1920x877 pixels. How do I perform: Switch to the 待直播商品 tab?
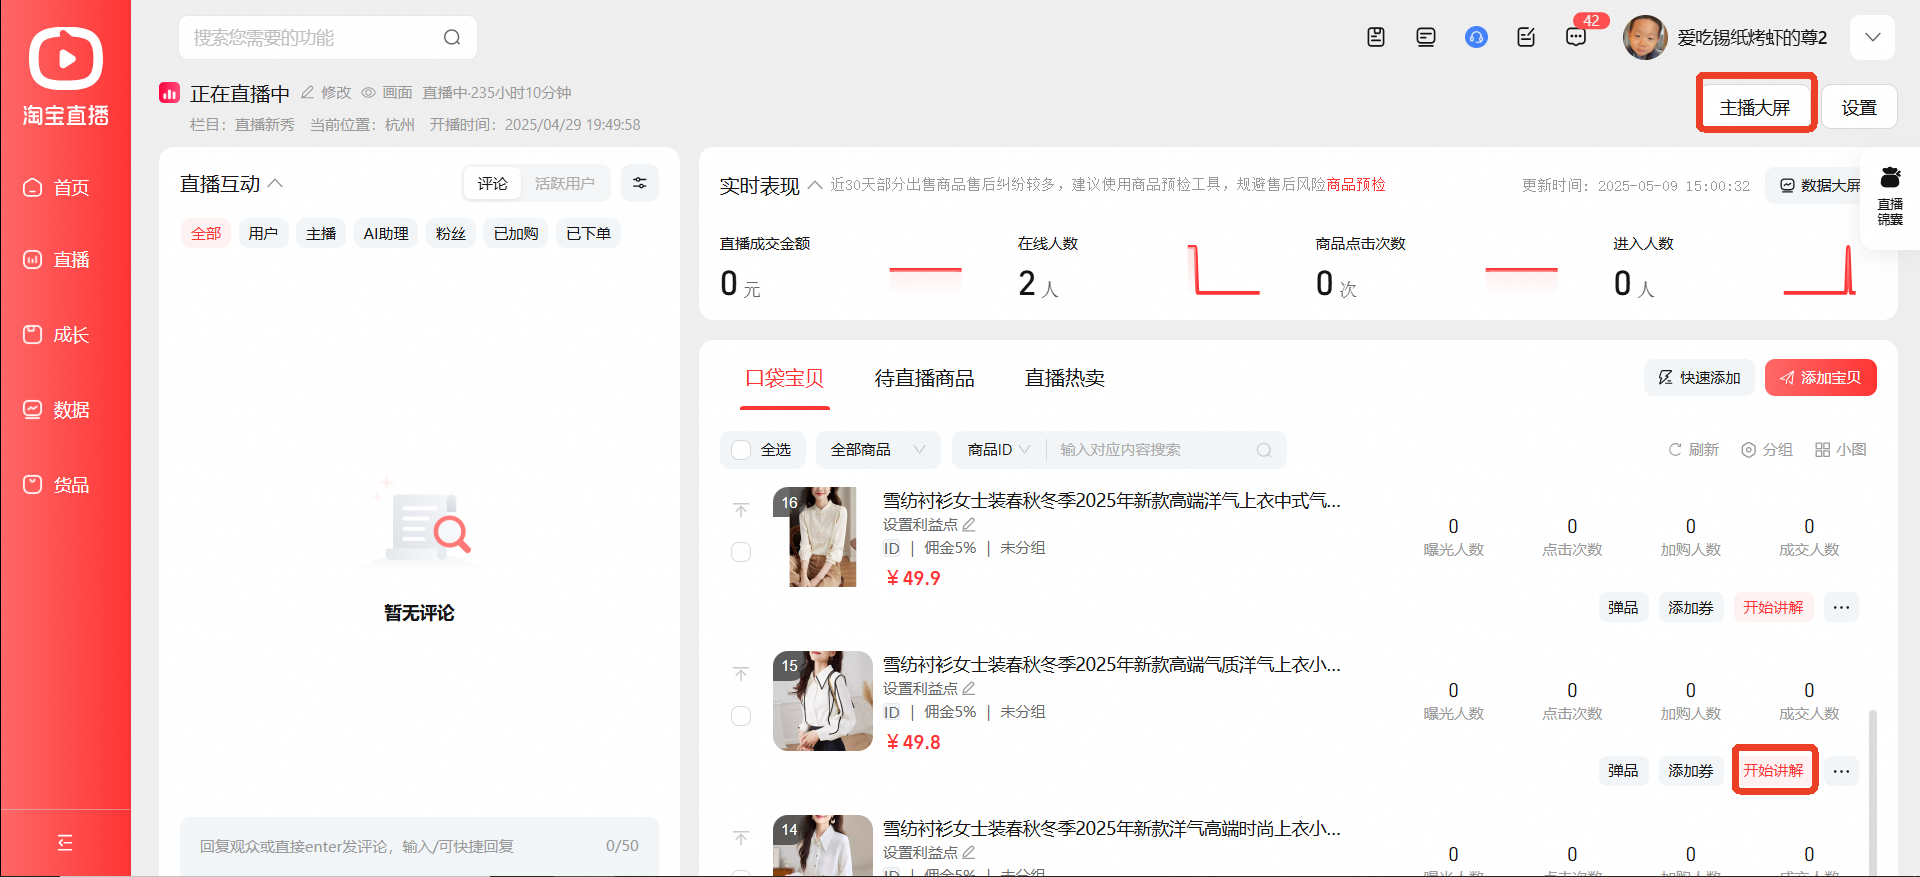tap(924, 378)
